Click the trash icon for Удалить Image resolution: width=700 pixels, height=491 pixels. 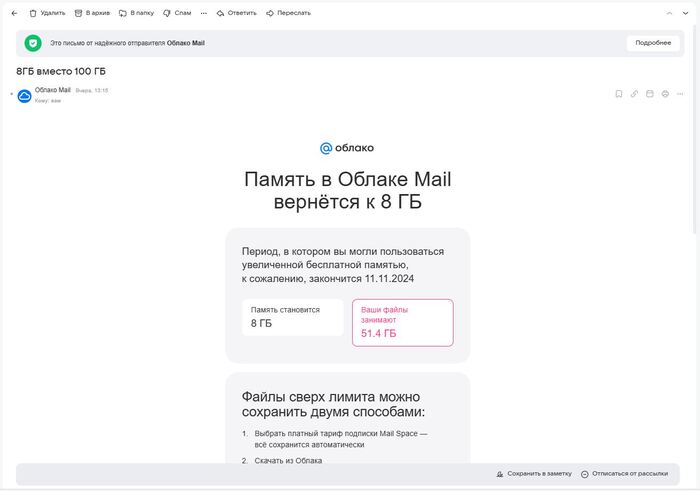(33, 13)
